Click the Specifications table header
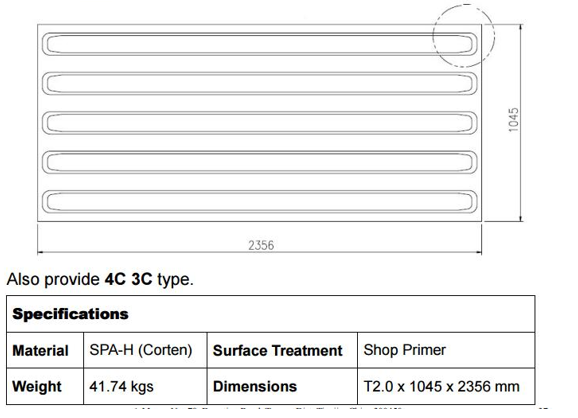This screenshot has width=578, height=418. pyautogui.click(x=271, y=314)
